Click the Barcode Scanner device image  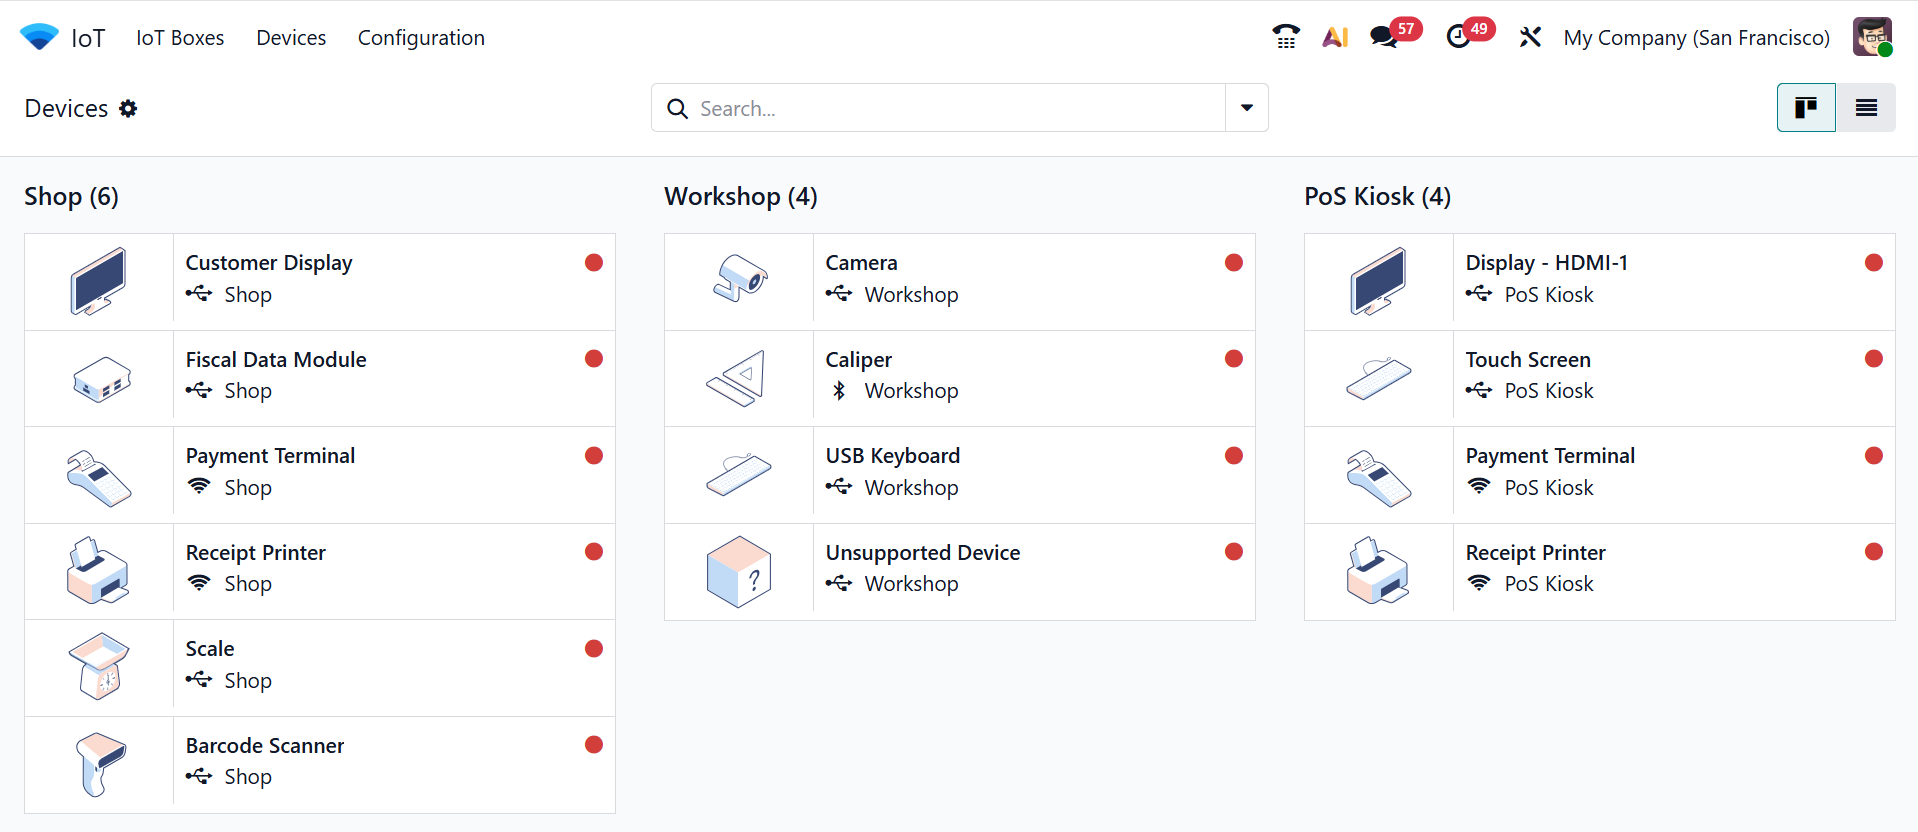[99, 764]
